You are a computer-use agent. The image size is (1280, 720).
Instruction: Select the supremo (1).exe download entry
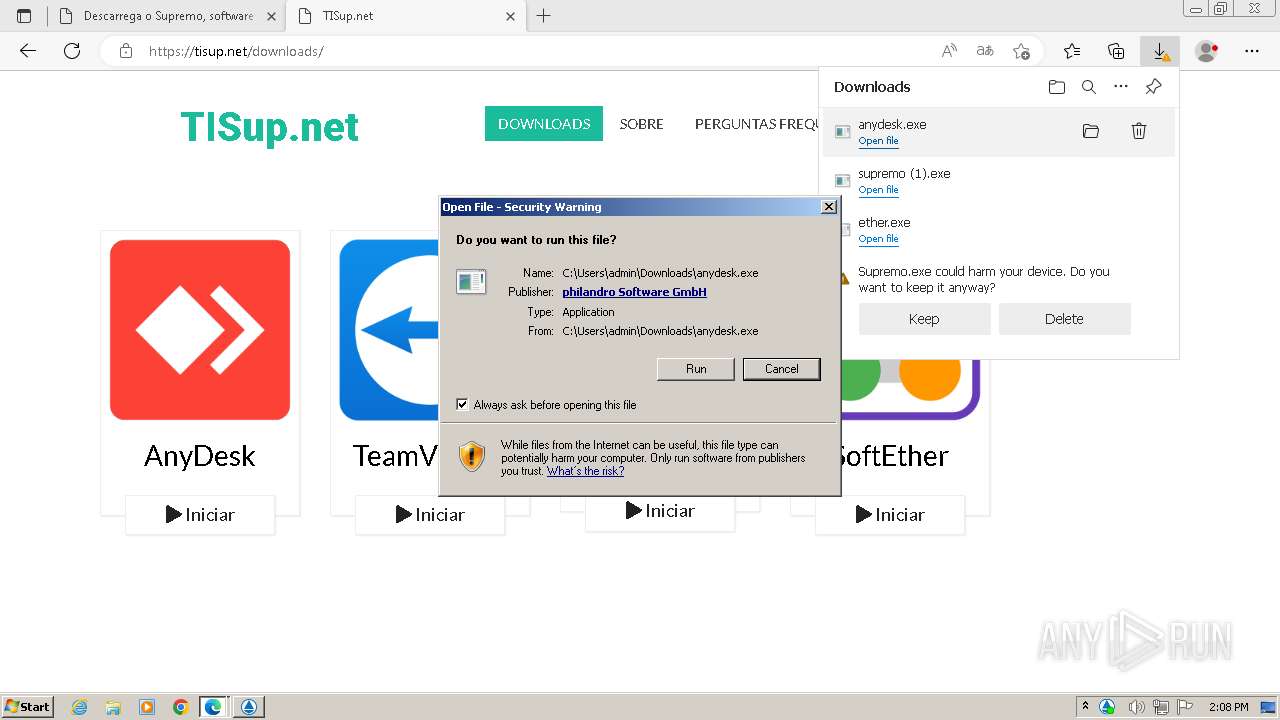click(x=998, y=181)
